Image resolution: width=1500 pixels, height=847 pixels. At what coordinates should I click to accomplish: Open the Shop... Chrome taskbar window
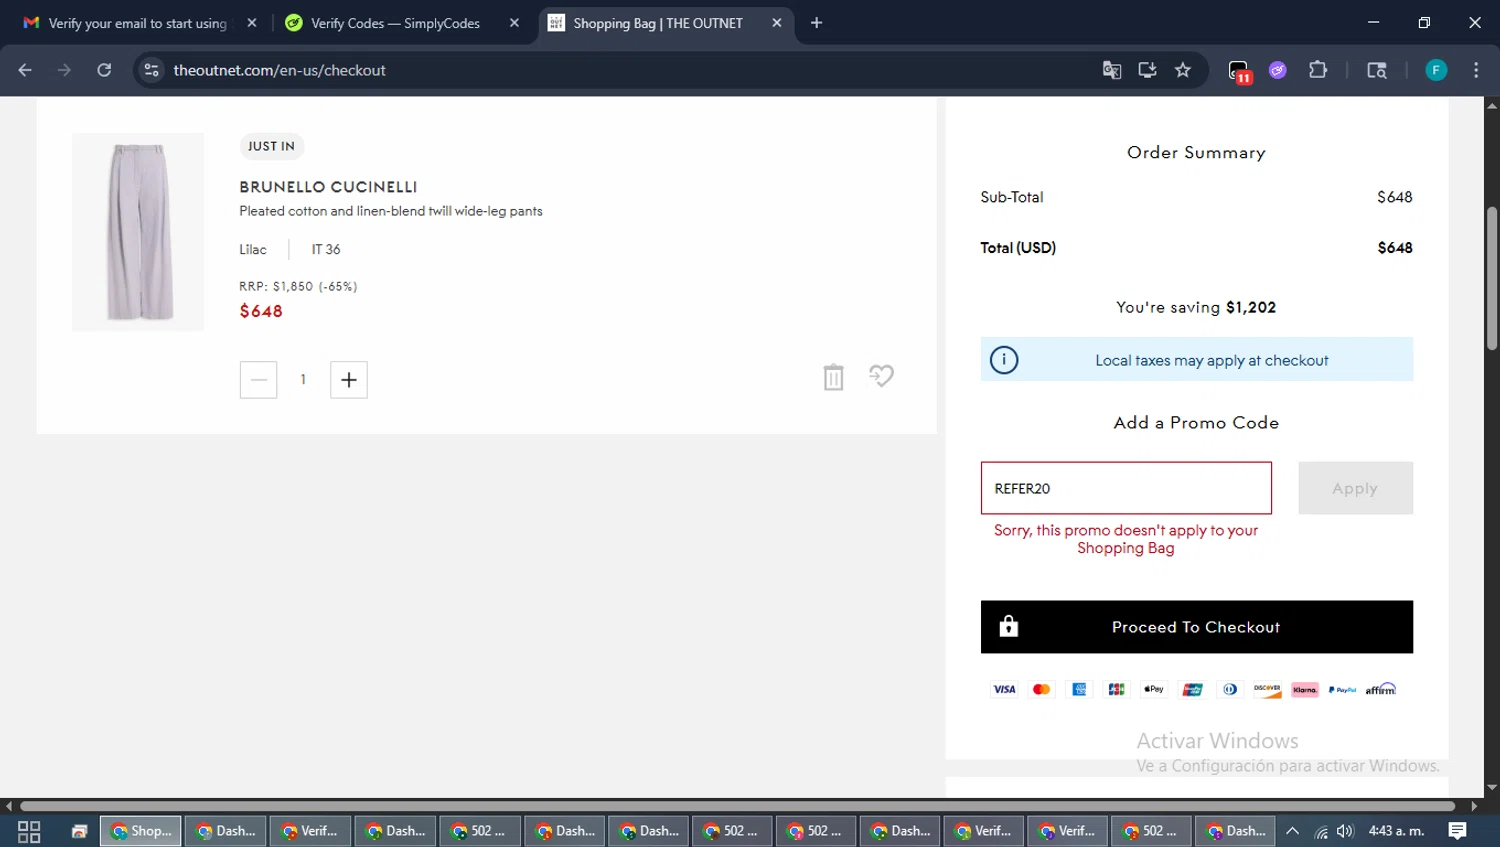click(x=141, y=831)
